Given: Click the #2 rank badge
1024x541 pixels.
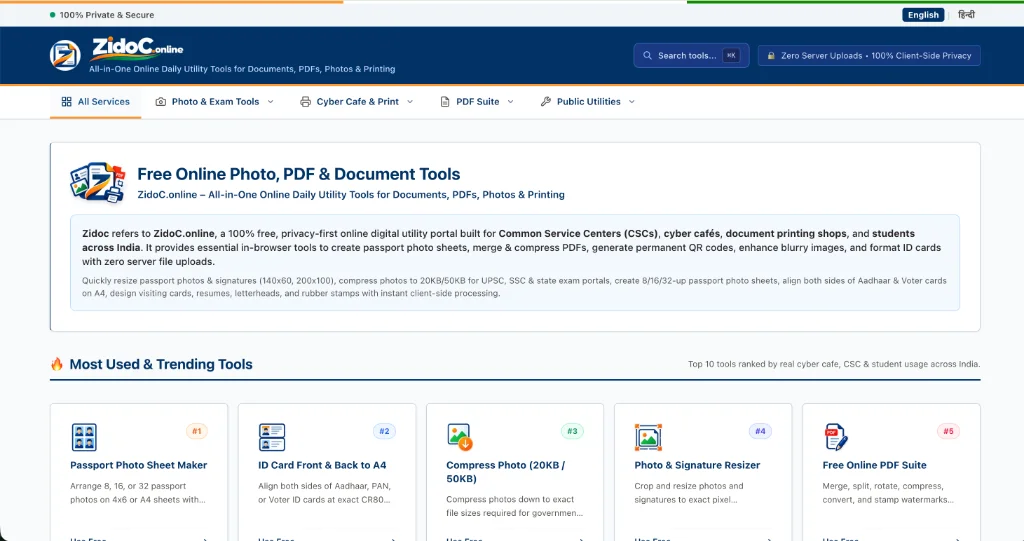Looking at the screenshot, I should tap(384, 431).
